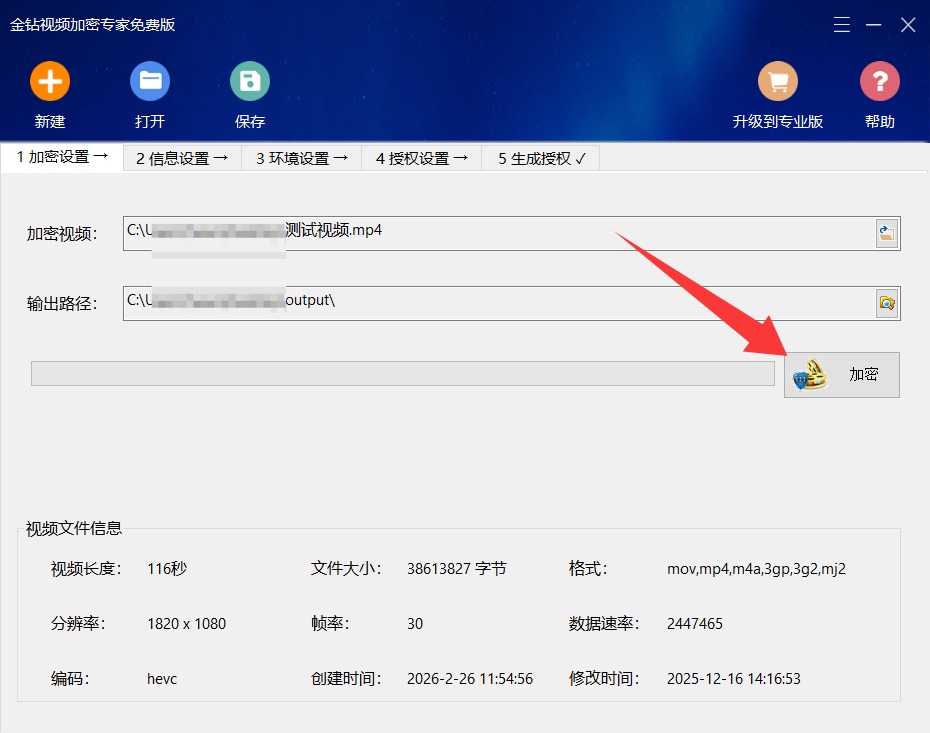Switch to 2 信息设置 tab
930x733 pixels.
tap(182, 159)
